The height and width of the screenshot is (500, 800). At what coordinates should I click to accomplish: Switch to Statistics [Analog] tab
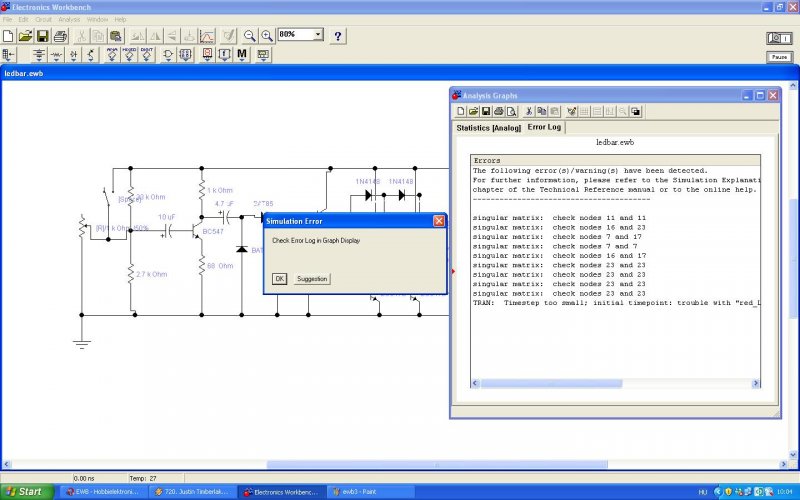(488, 128)
